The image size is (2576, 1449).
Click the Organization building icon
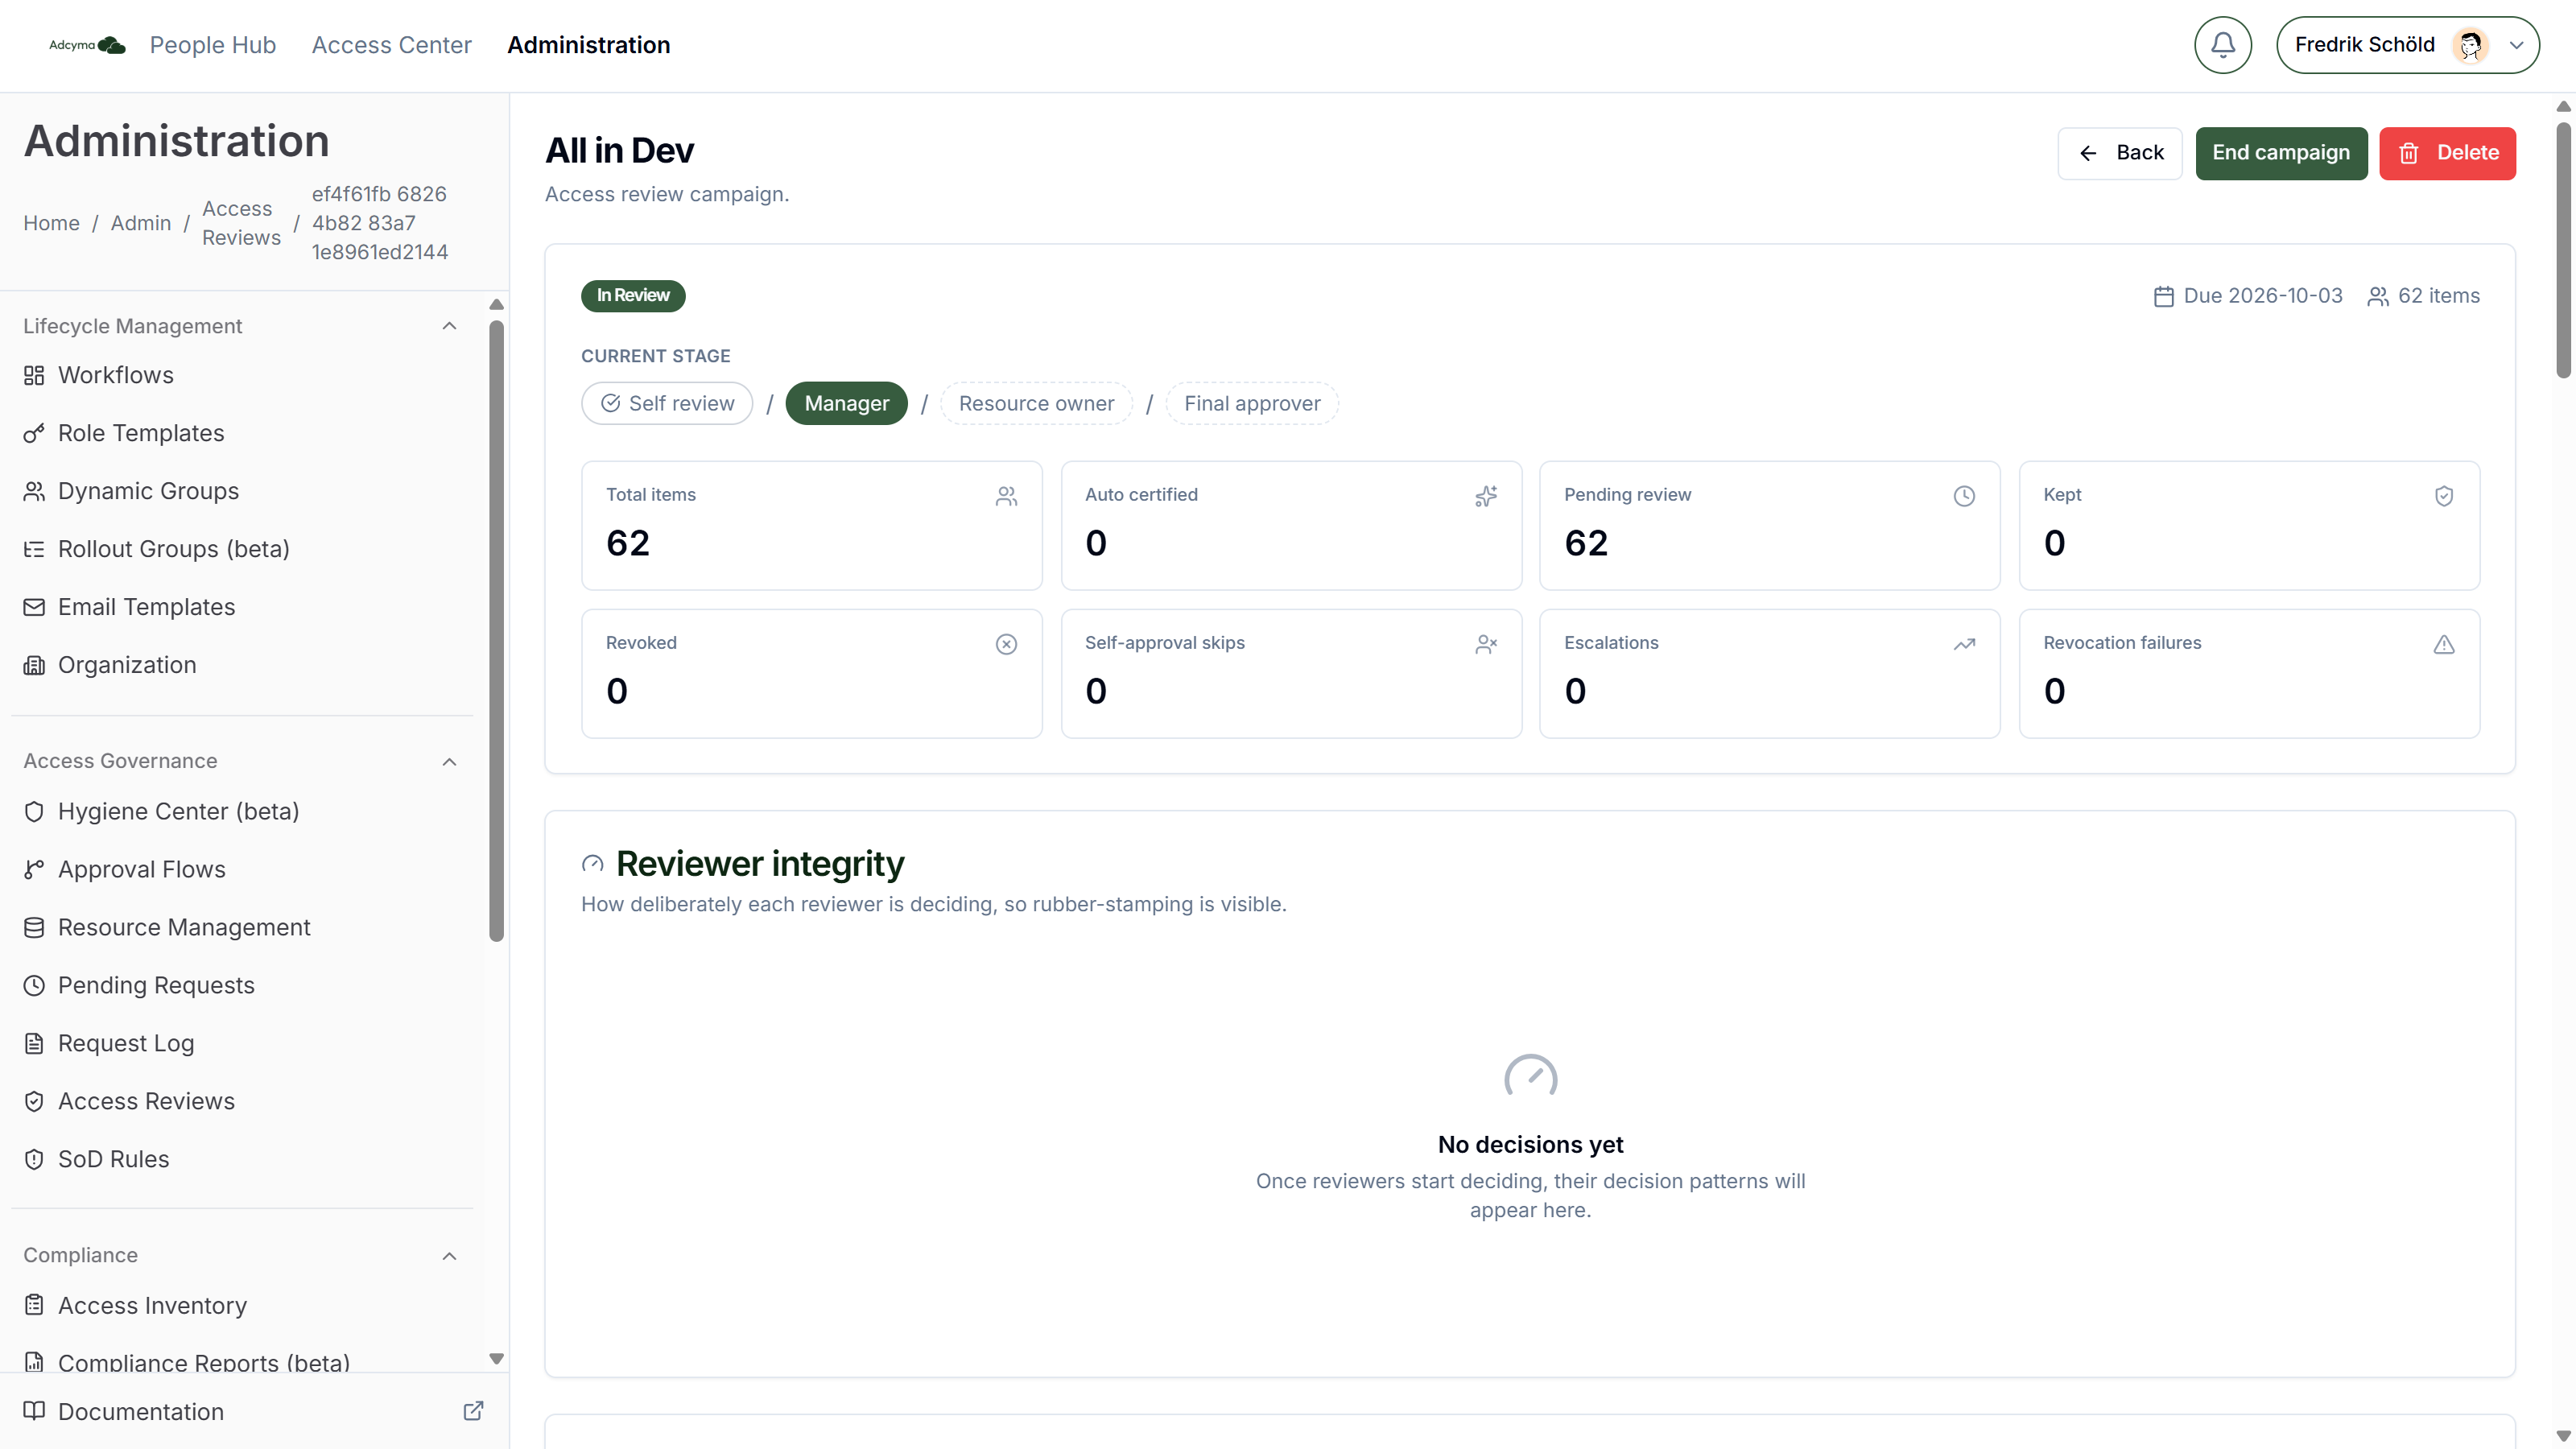pos(34,665)
